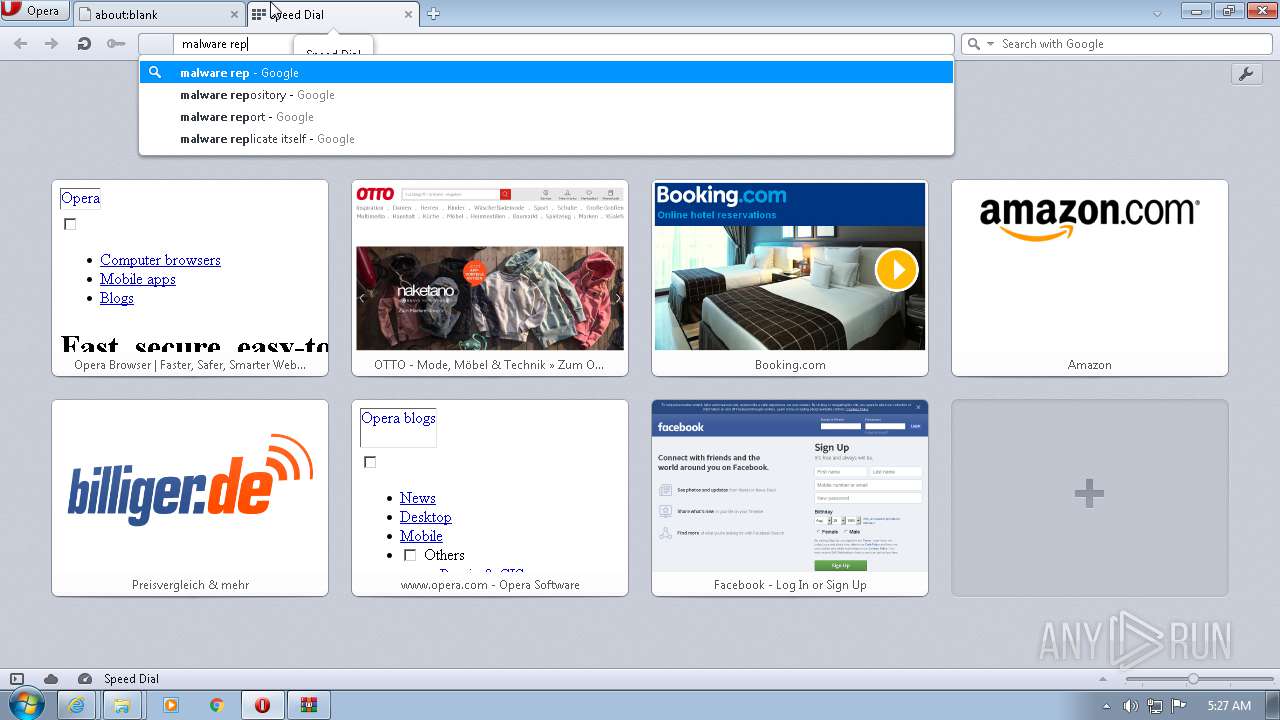Viewport: 1280px width, 720px height.
Task: Switch to the about:blank tab
Action: (x=160, y=14)
